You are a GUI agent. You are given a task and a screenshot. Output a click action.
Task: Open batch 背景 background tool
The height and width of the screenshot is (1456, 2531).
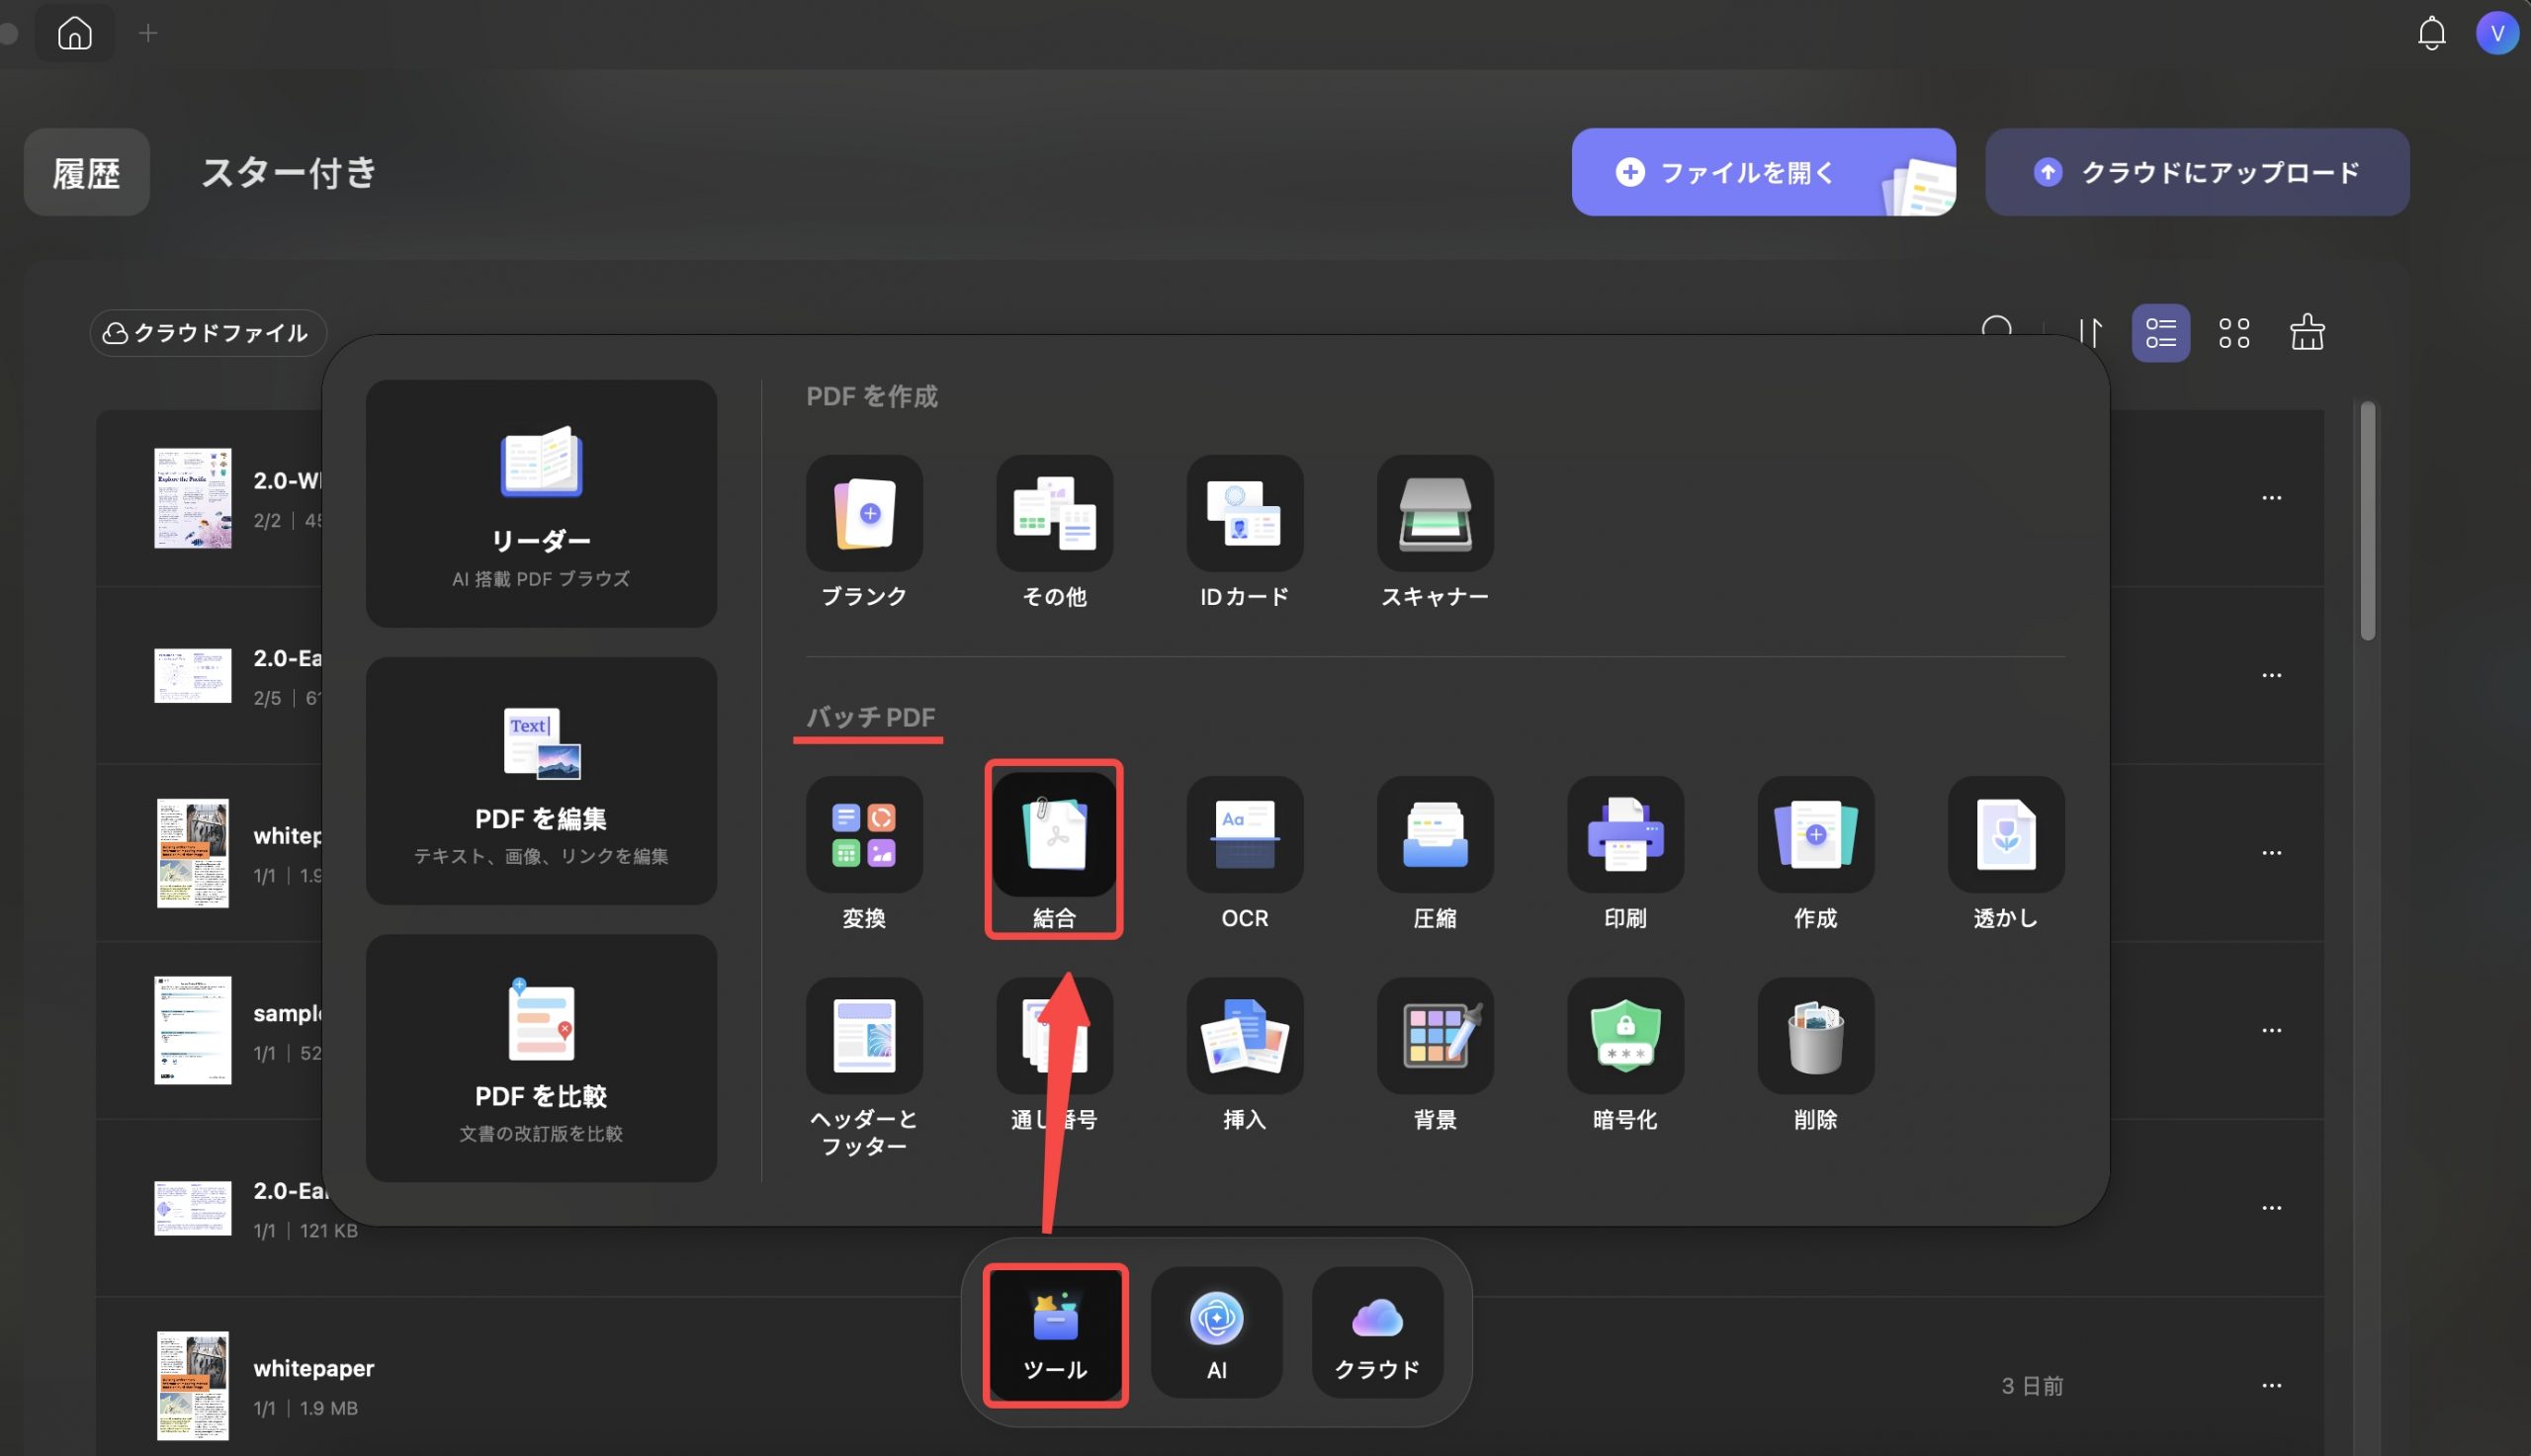(1435, 1036)
